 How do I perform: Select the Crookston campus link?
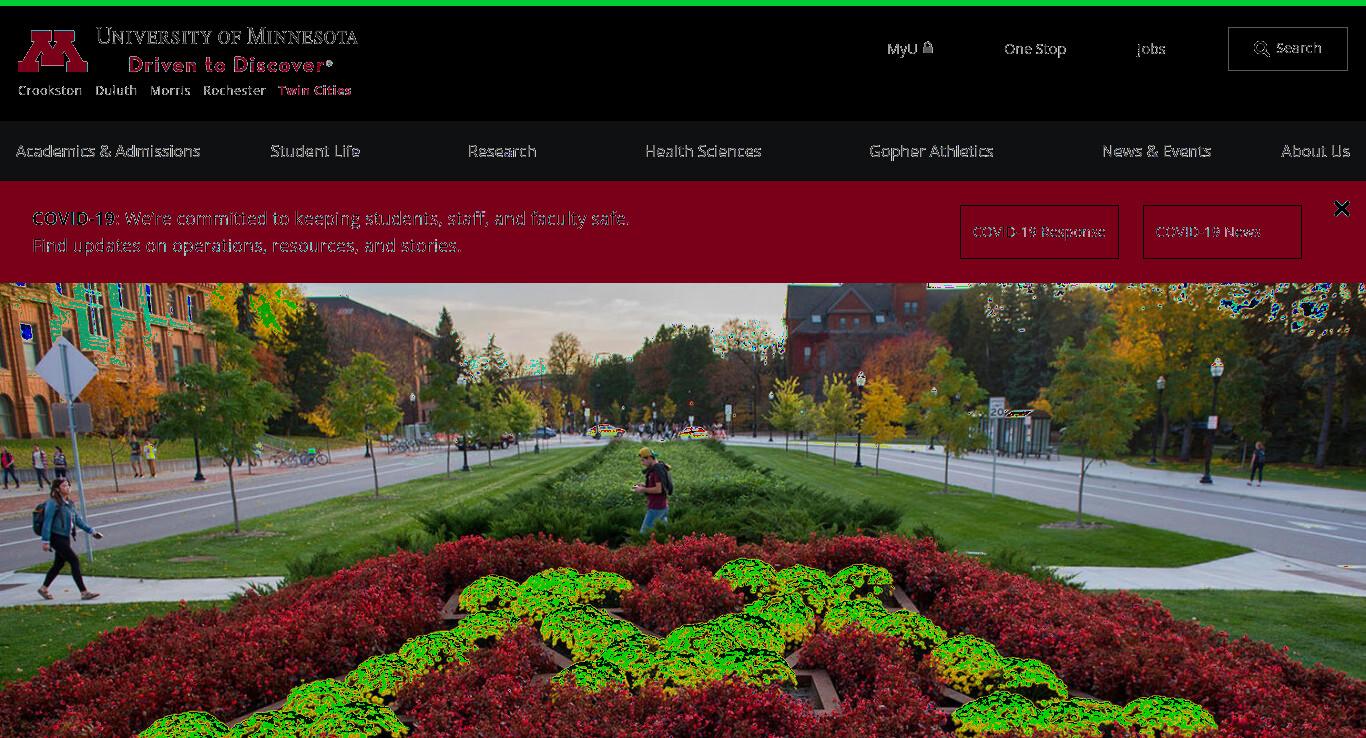pos(50,90)
